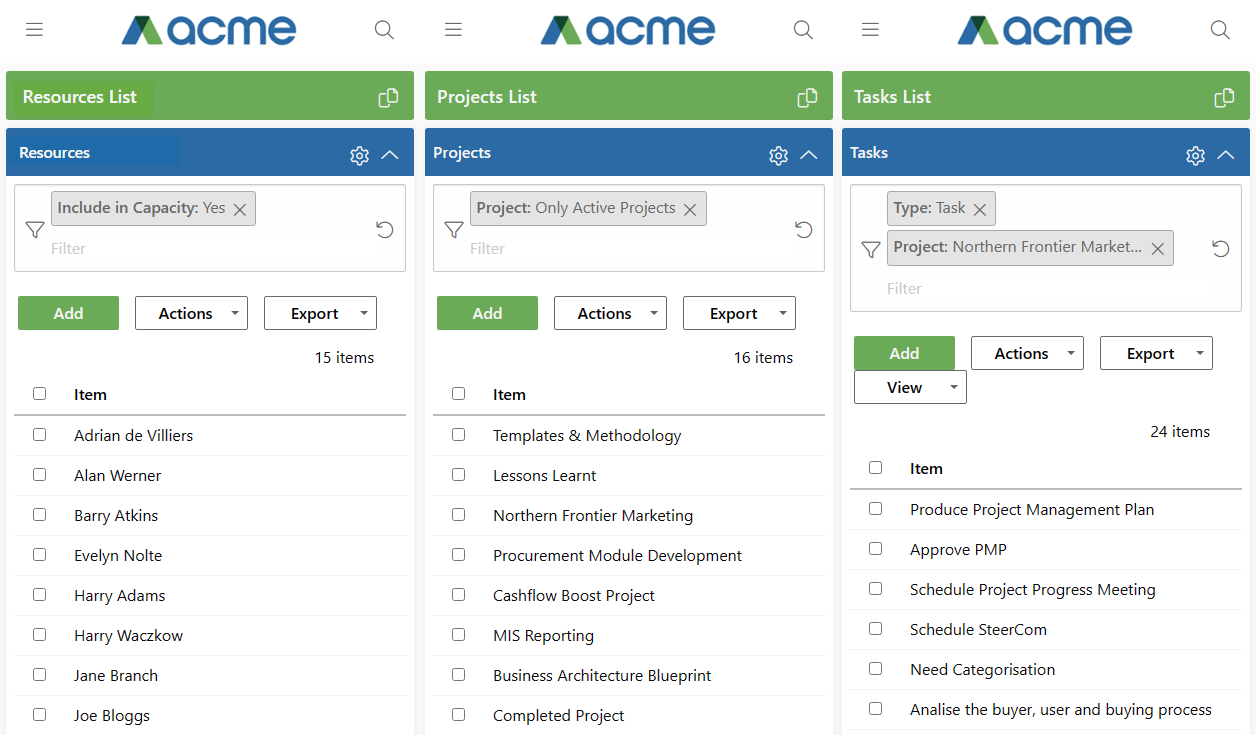1257x735 pixels.
Task: Select all resources via header checkbox
Action: pyautogui.click(x=39, y=394)
